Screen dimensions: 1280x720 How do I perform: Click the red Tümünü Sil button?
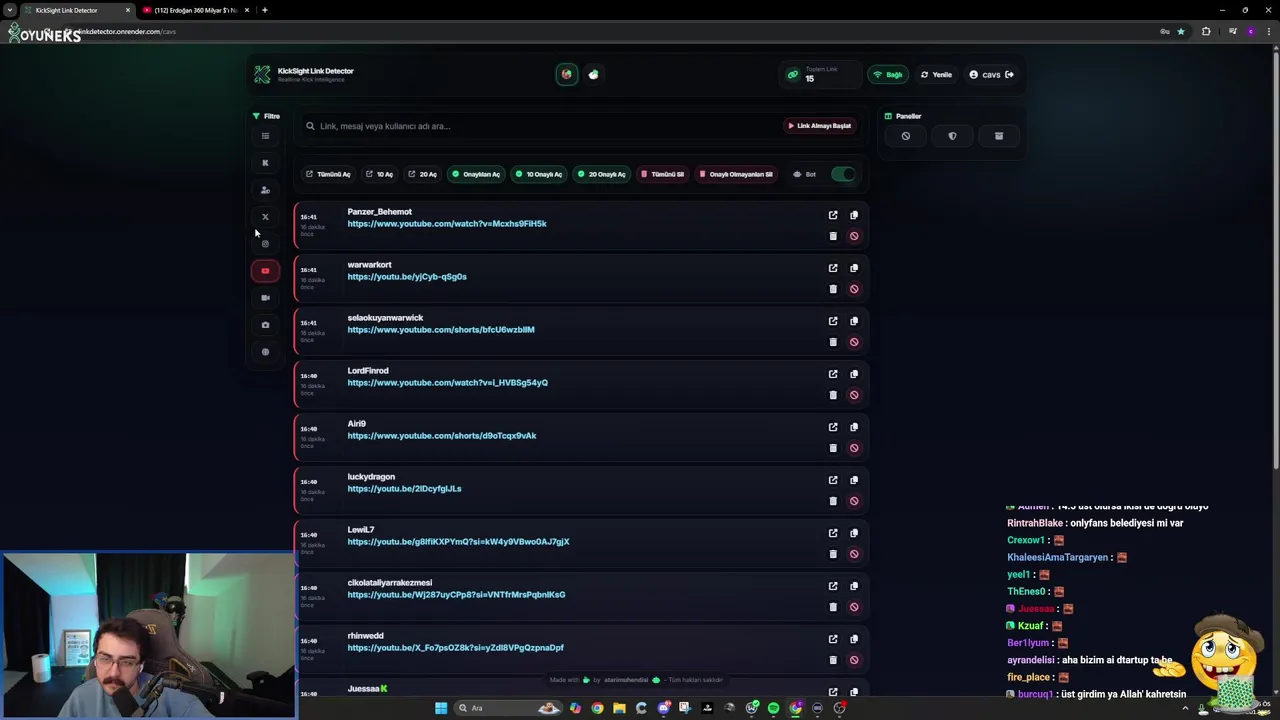pyautogui.click(x=663, y=174)
